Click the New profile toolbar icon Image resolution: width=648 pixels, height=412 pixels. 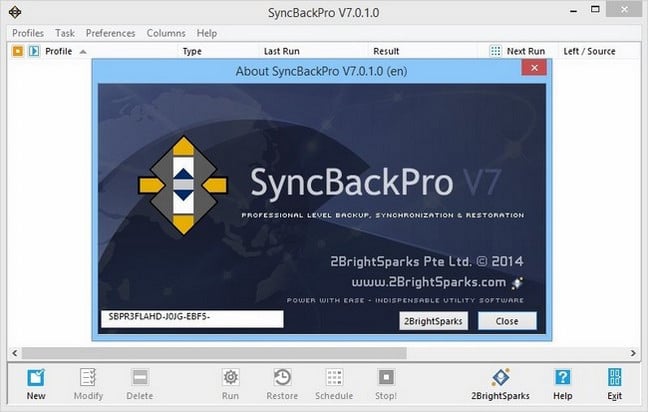(36, 377)
